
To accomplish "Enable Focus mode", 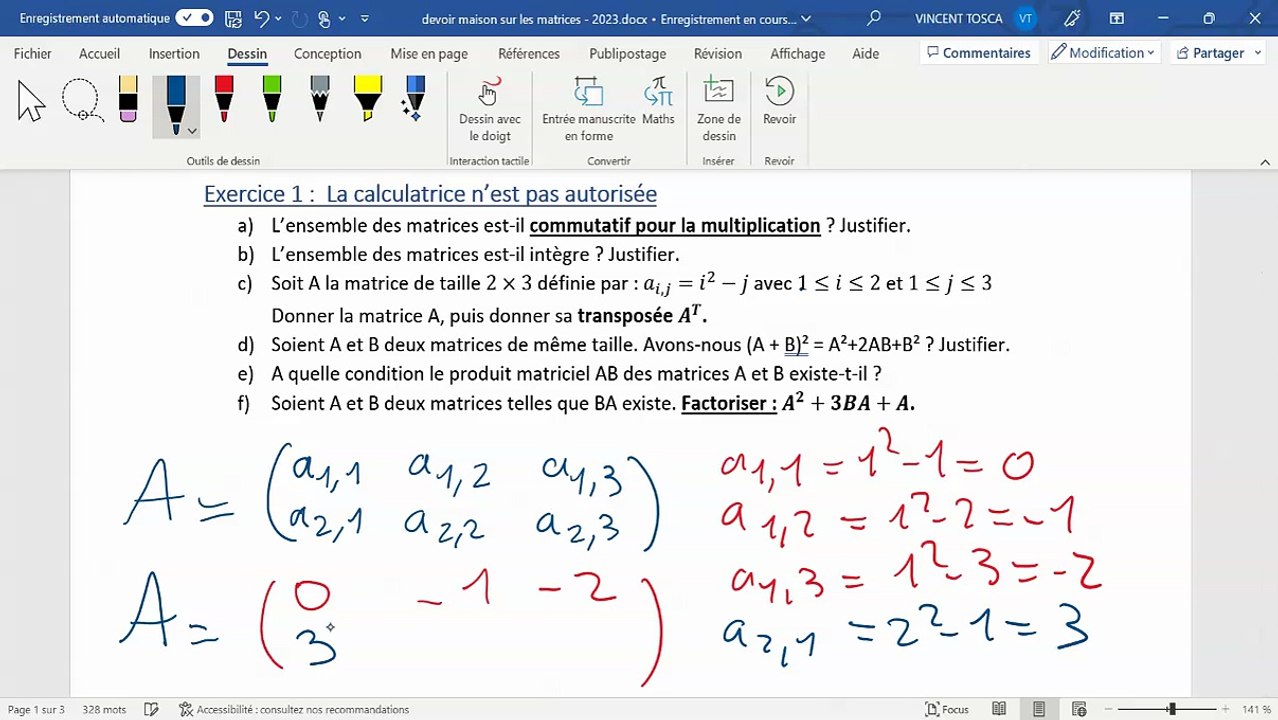I will (947, 709).
